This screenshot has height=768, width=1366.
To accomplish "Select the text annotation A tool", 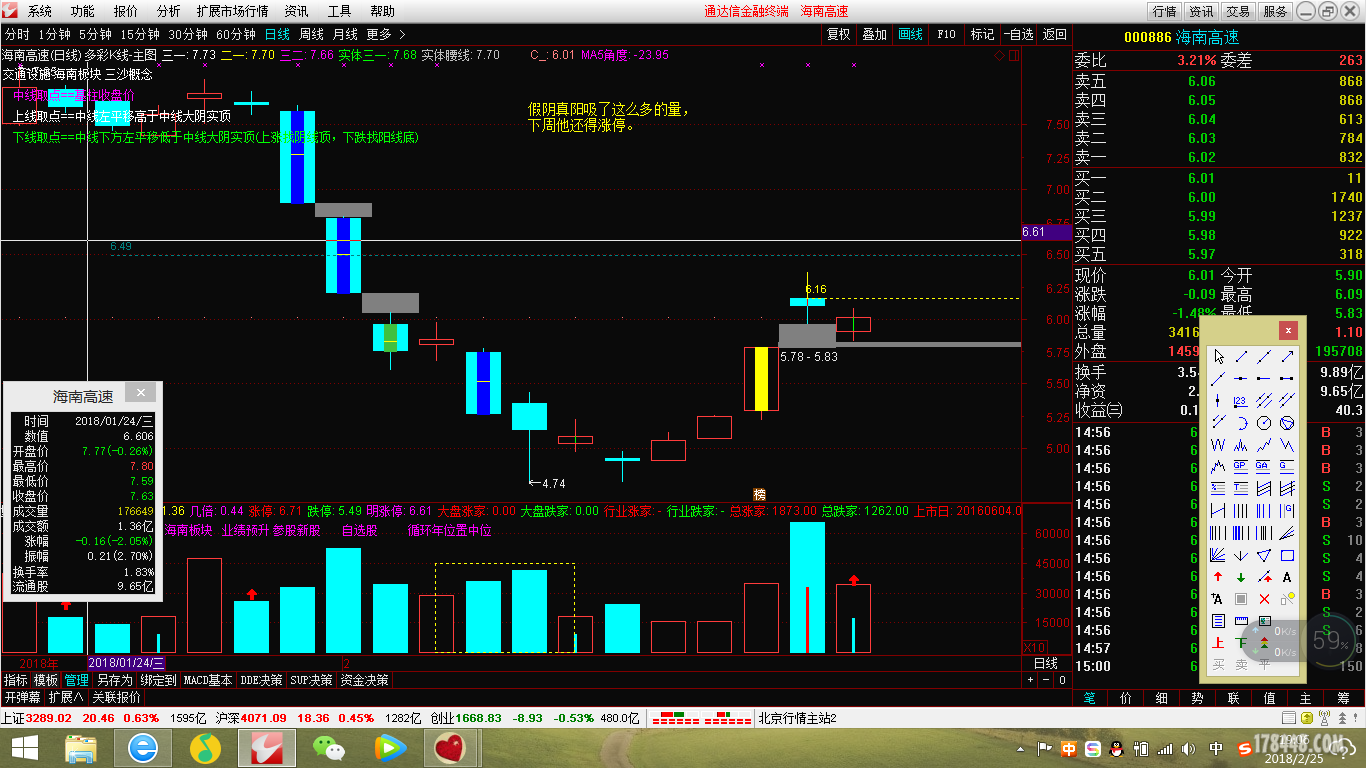I will [x=1287, y=577].
